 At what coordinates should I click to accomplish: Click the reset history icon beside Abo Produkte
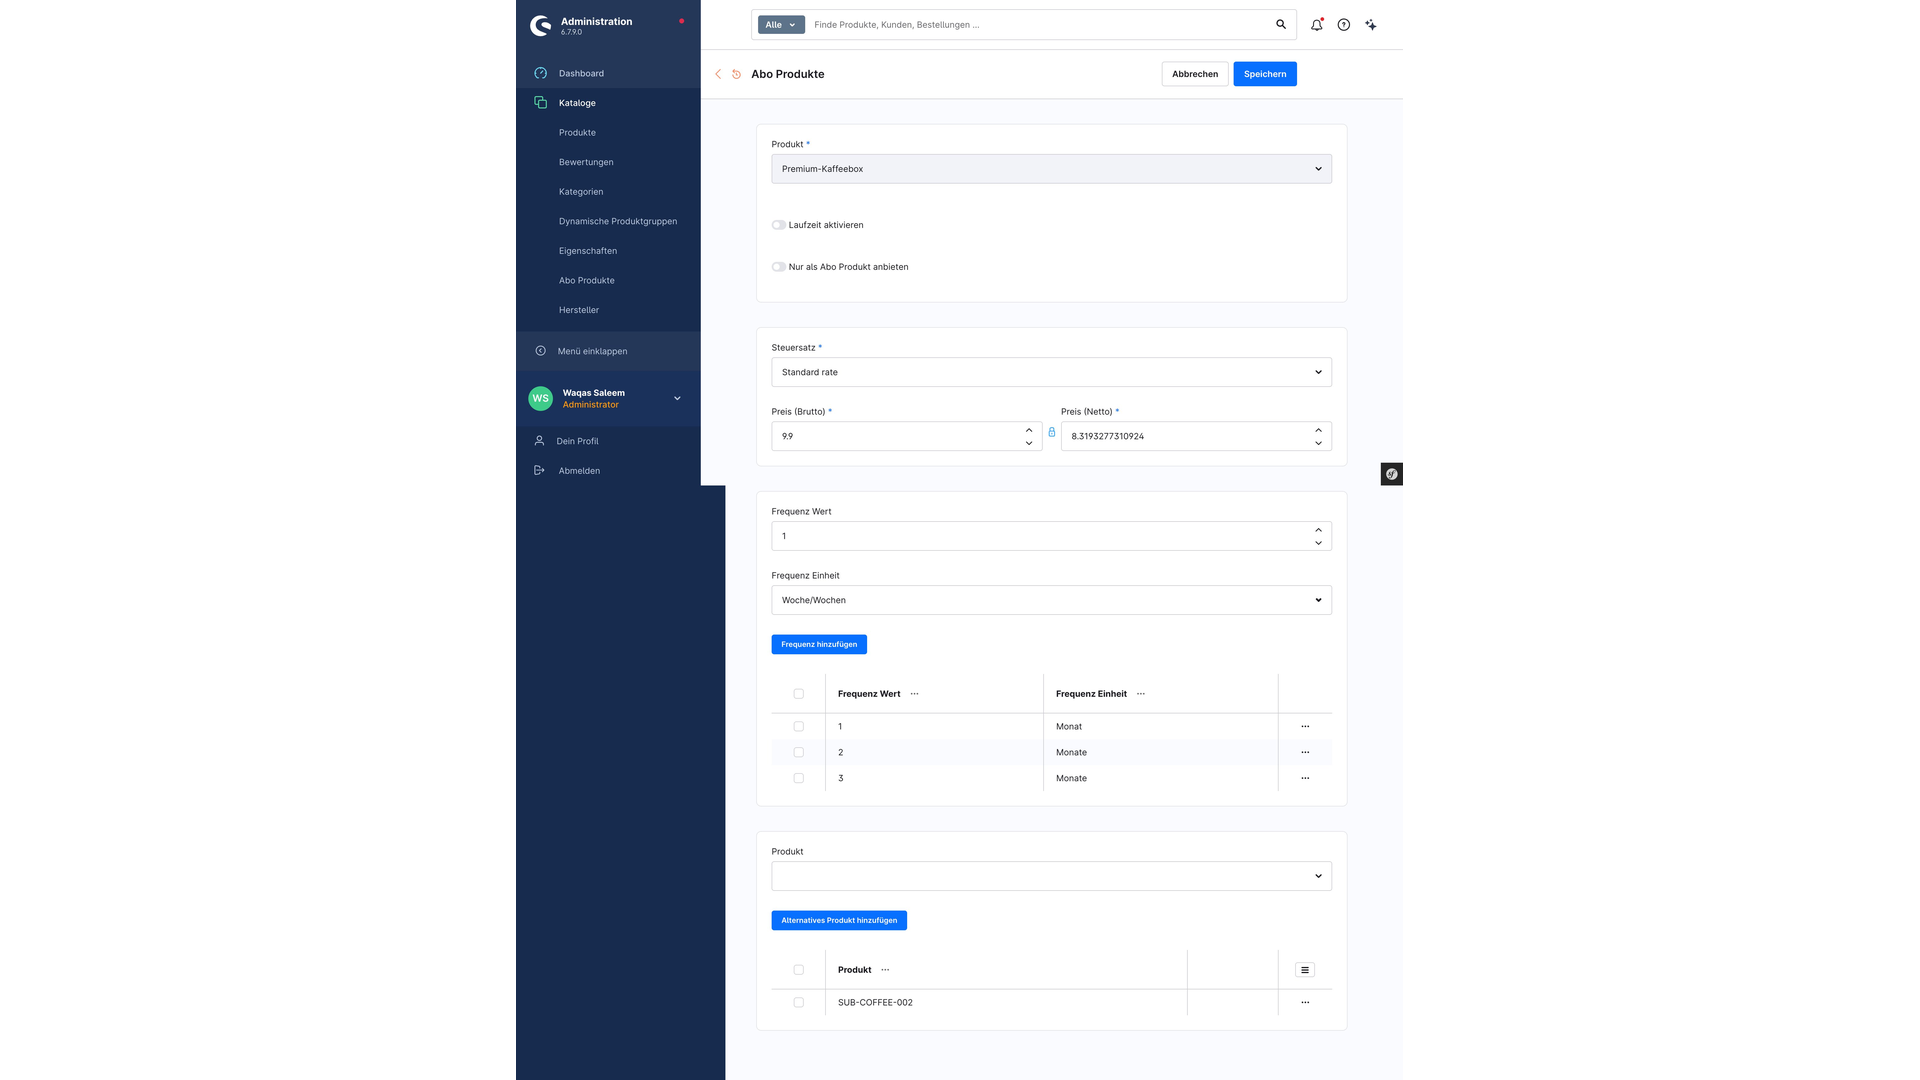coord(737,74)
